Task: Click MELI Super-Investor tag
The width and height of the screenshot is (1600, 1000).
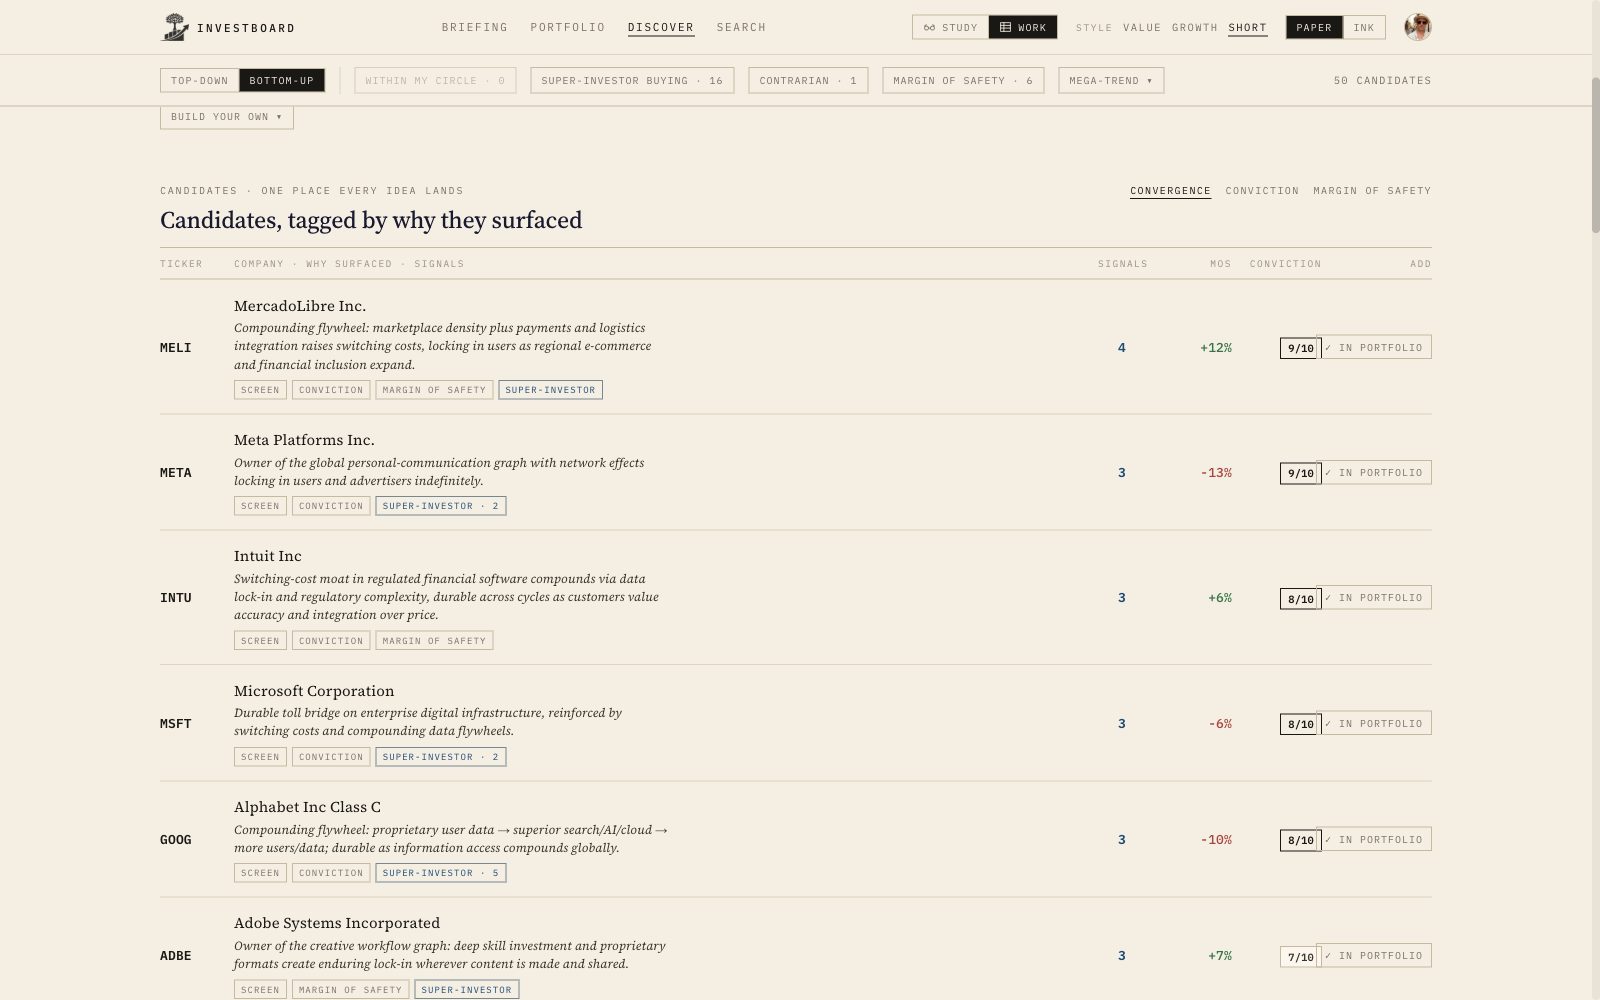Action: [550, 390]
